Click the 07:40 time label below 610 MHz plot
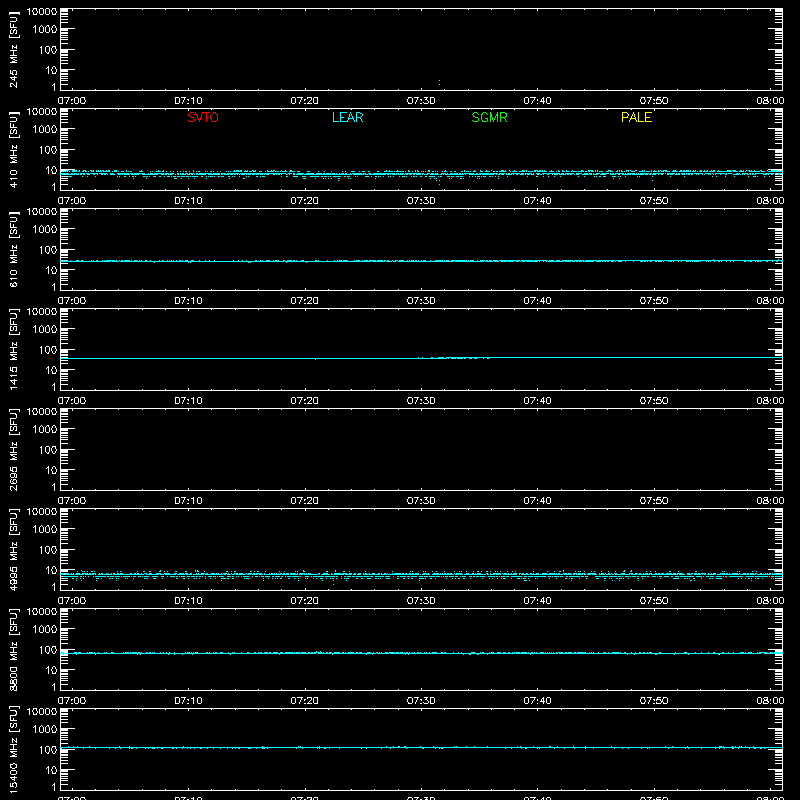Viewport: 800px width, 800px height. [537, 301]
